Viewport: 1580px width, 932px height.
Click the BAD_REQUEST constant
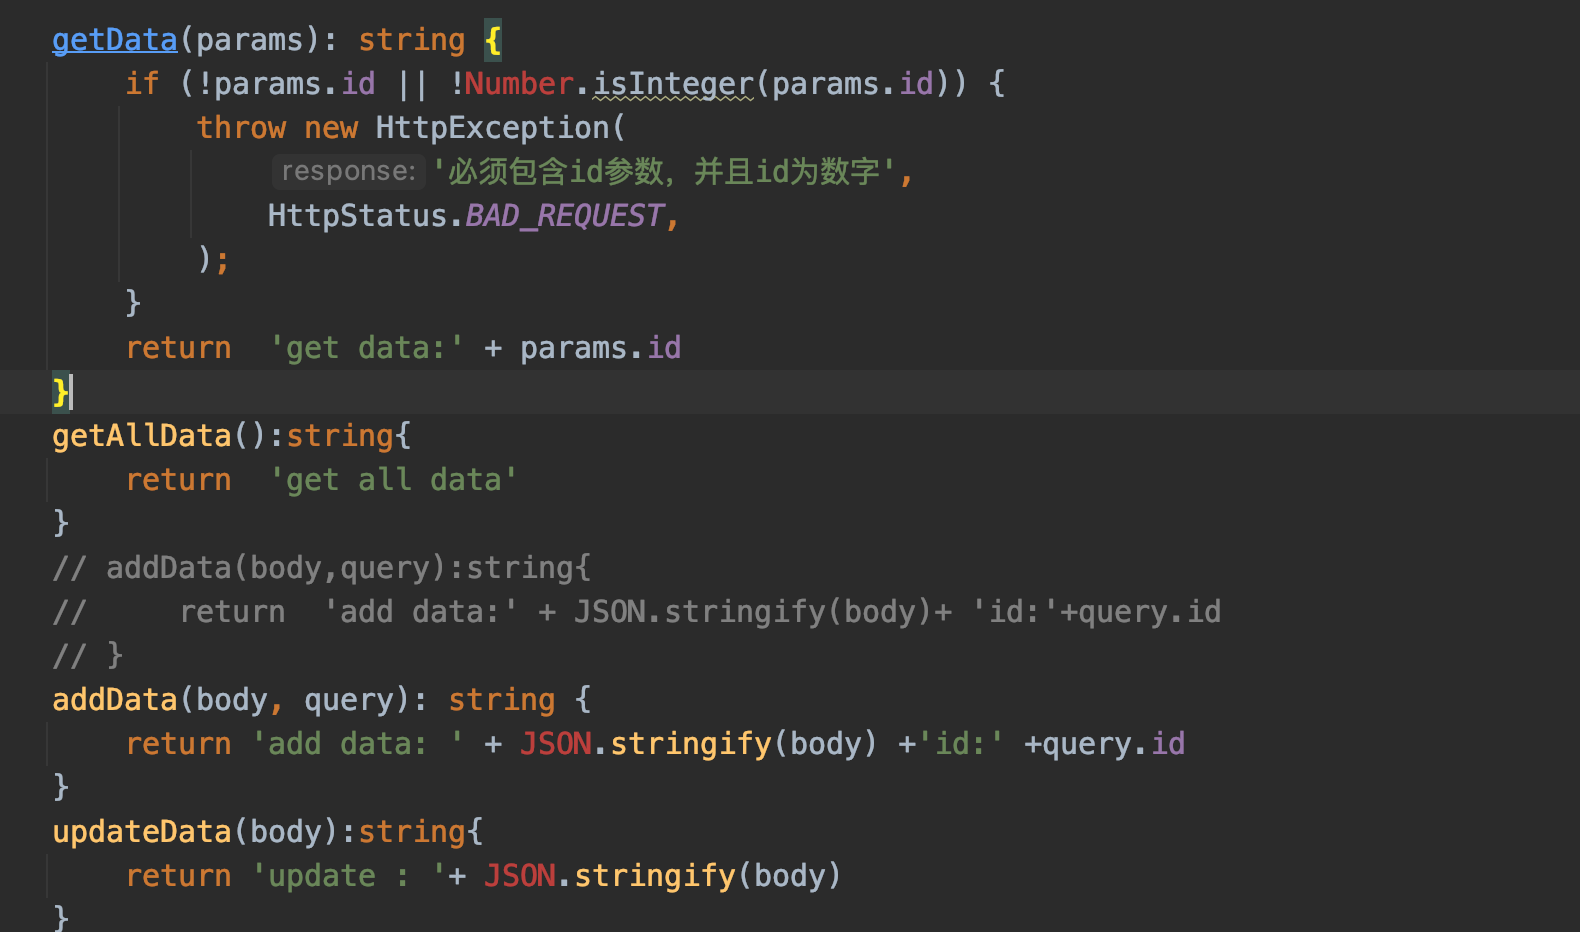564,216
